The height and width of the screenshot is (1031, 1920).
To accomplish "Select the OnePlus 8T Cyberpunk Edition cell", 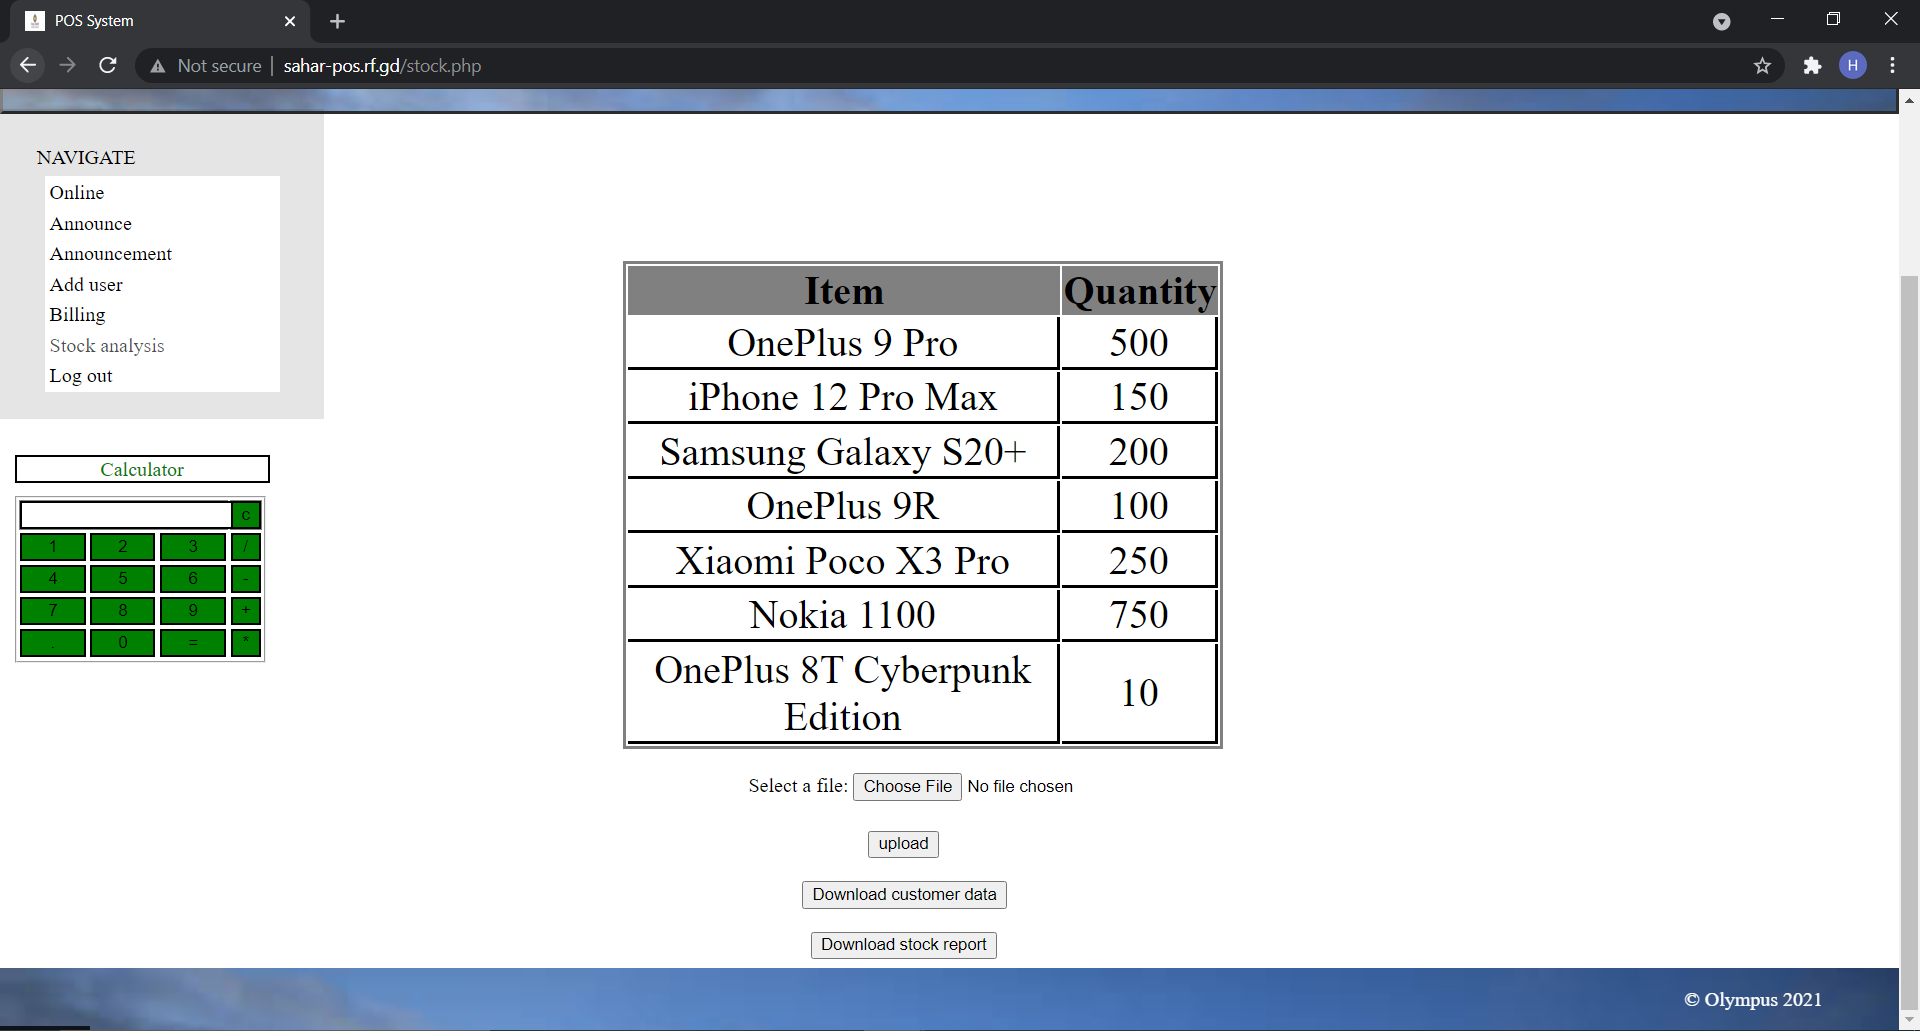I will [x=843, y=693].
